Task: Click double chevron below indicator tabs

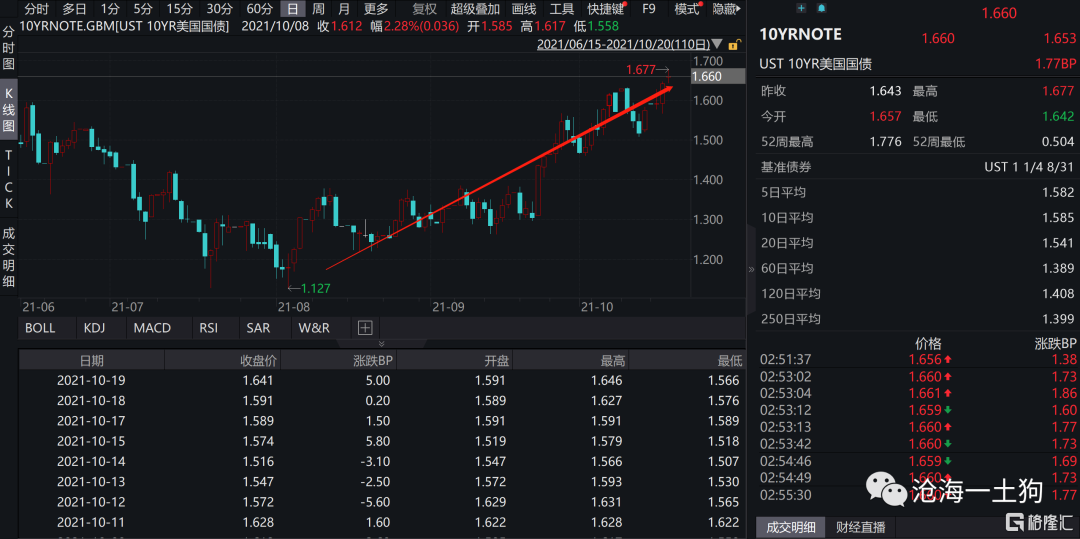Action: click(381, 344)
